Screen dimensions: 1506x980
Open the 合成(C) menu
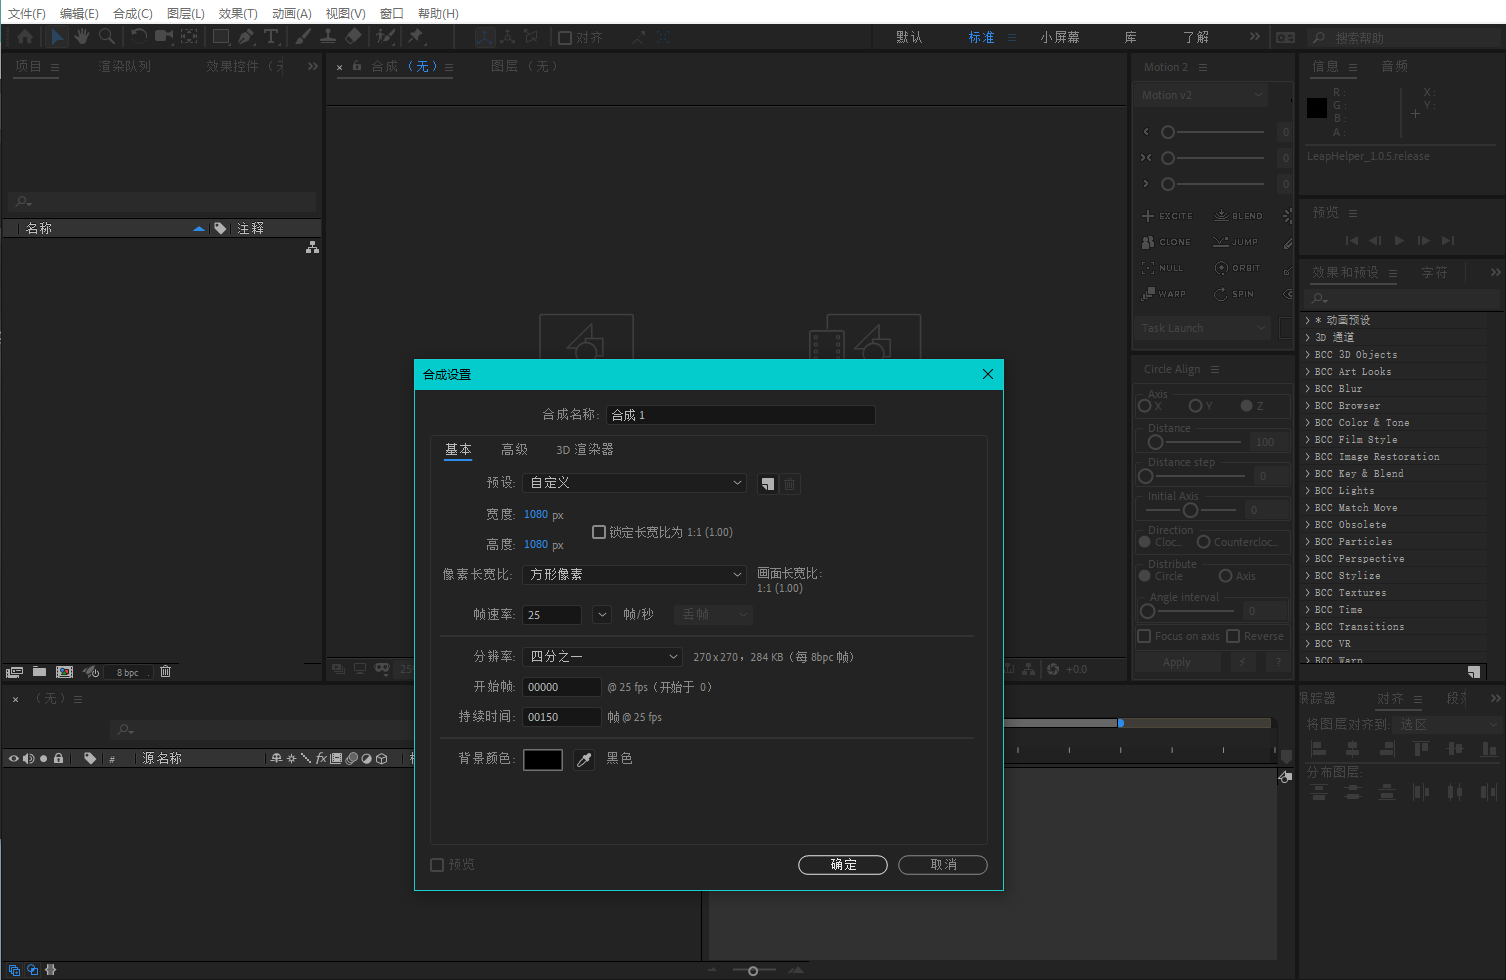pyautogui.click(x=132, y=13)
